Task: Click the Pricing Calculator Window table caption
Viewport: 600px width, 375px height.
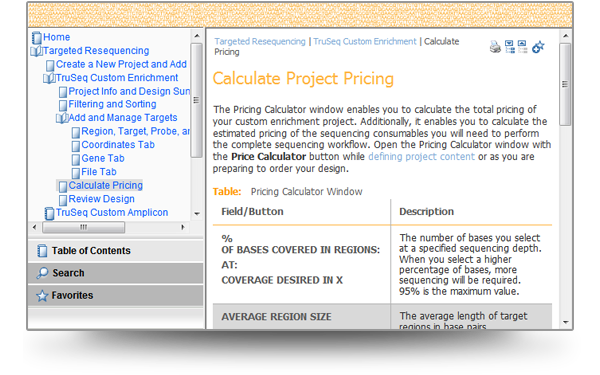Action: pyautogui.click(x=307, y=192)
